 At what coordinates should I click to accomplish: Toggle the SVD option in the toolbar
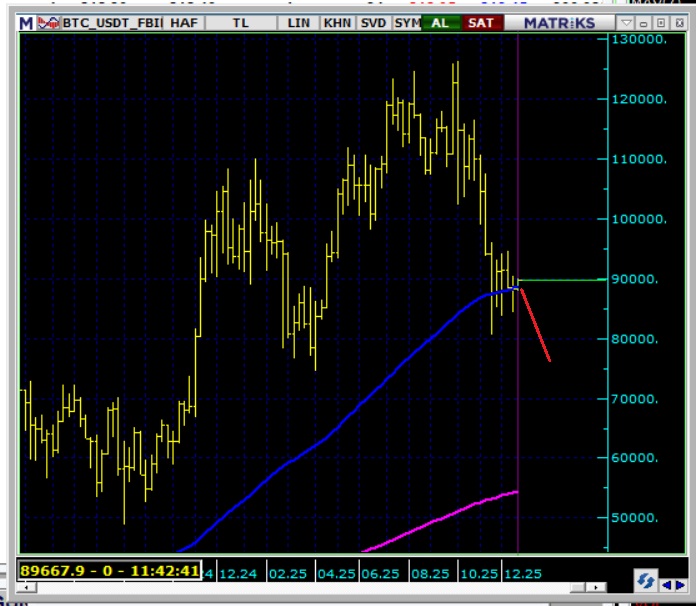(x=373, y=22)
